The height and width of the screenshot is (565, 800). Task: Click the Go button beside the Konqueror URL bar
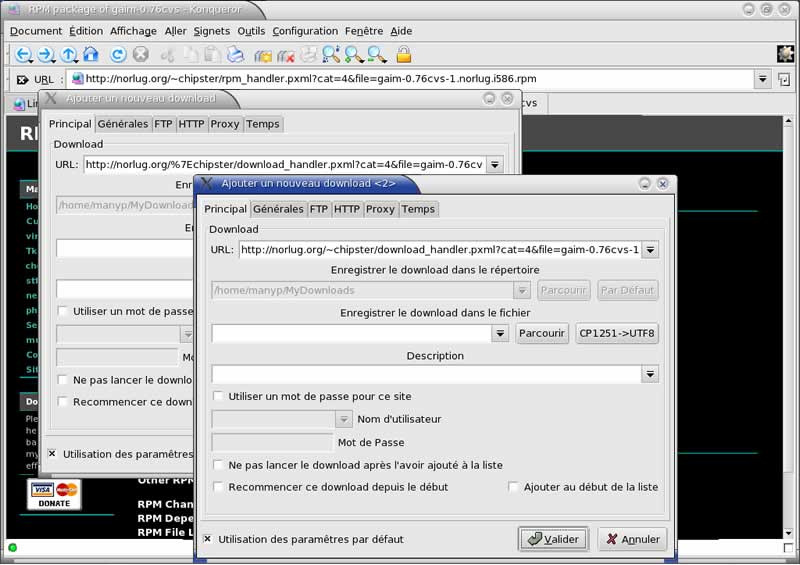784,80
